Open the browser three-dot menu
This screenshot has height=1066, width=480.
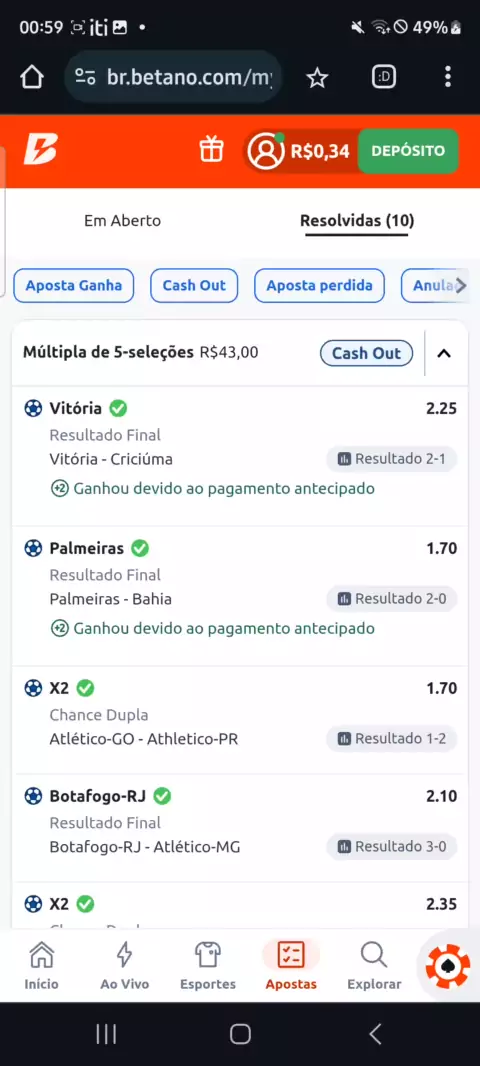click(447, 77)
